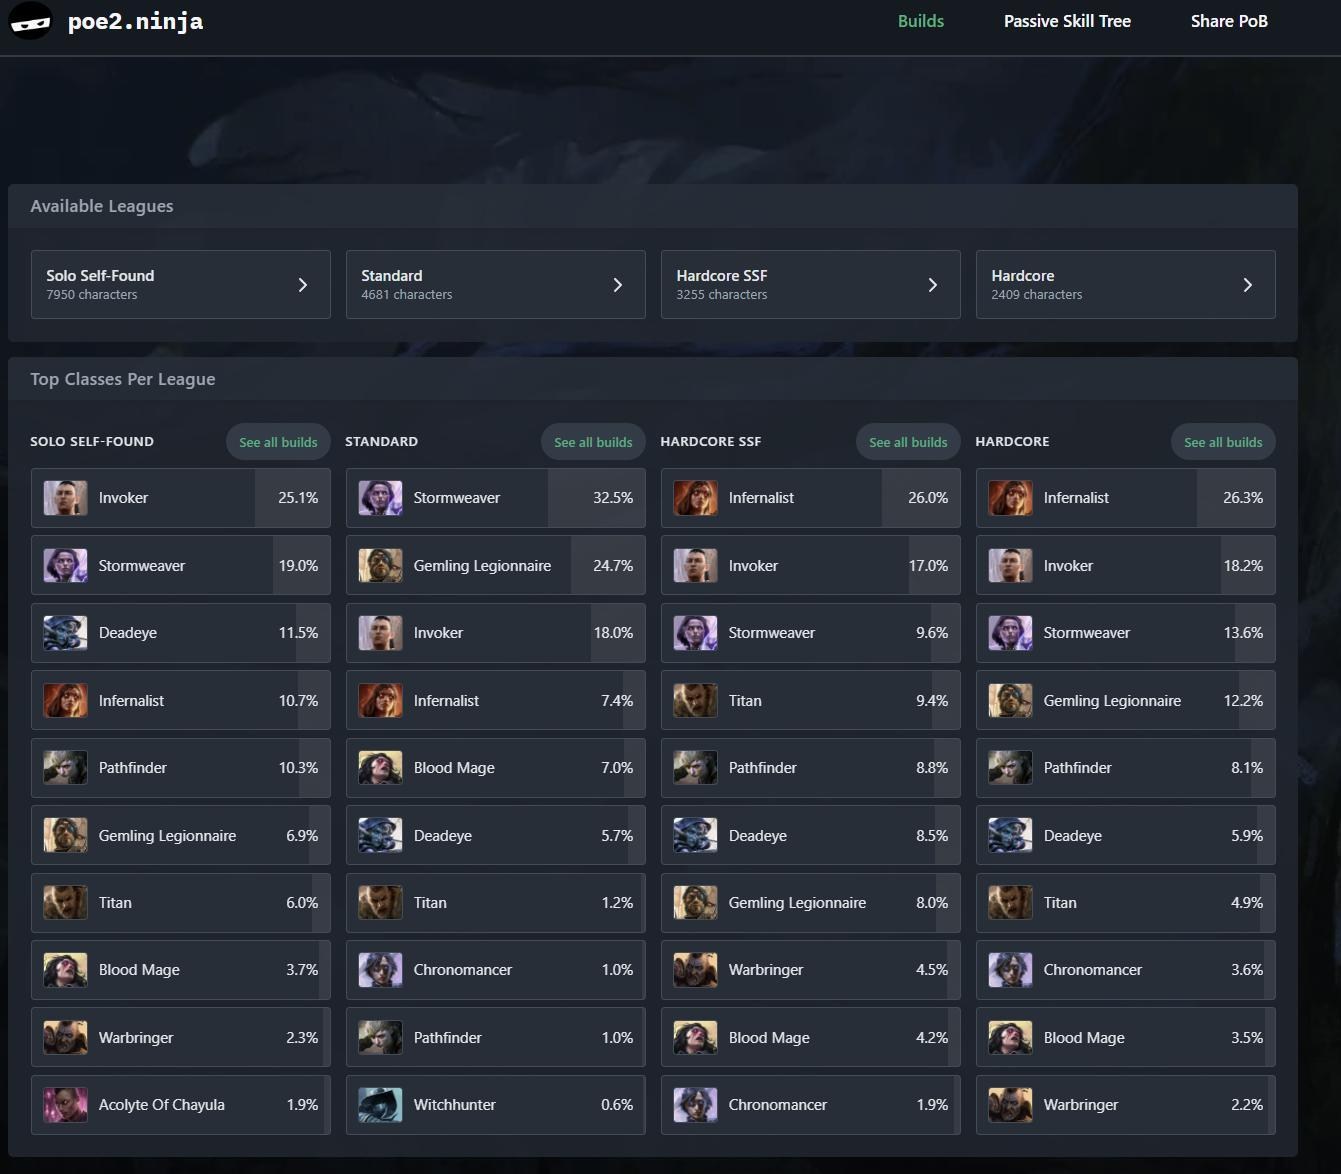The height and width of the screenshot is (1174, 1341).
Task: Click Acolyte Of Chayula class portrait
Action: coord(65,1105)
